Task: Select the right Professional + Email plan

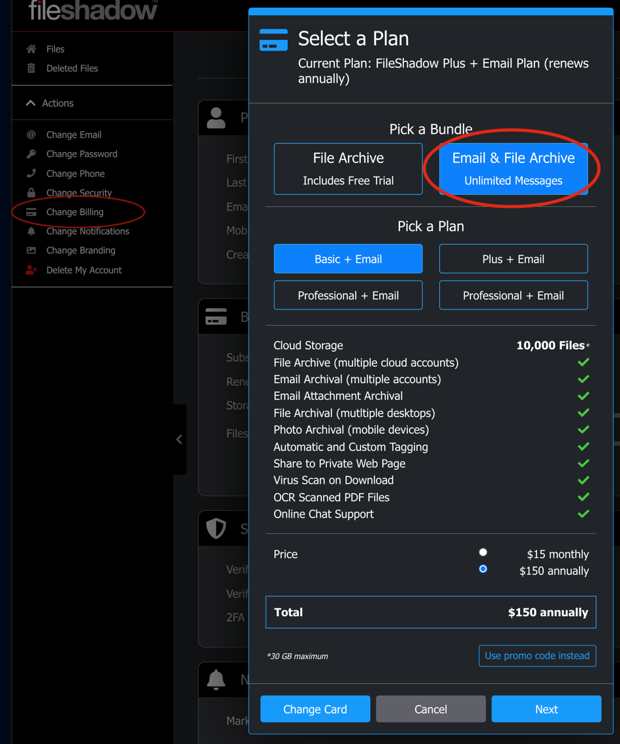Action: point(513,296)
